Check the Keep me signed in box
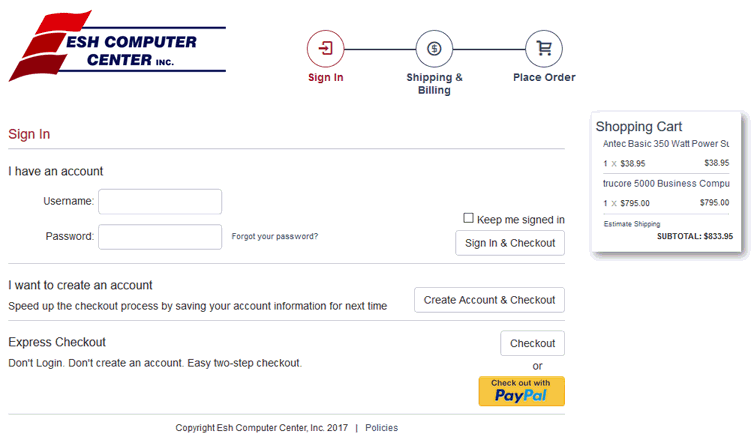Screen dimensions: 751x440 pyautogui.click(x=468, y=219)
